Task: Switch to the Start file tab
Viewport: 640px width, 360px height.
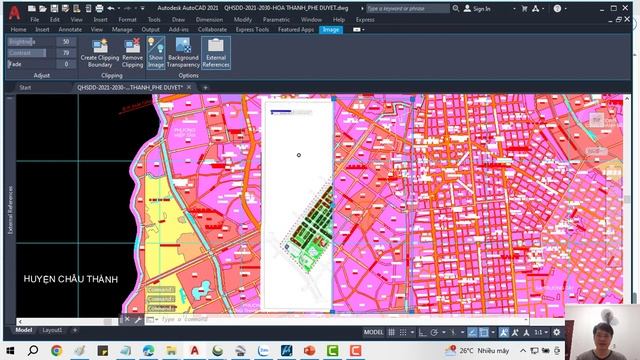Action: [x=25, y=87]
